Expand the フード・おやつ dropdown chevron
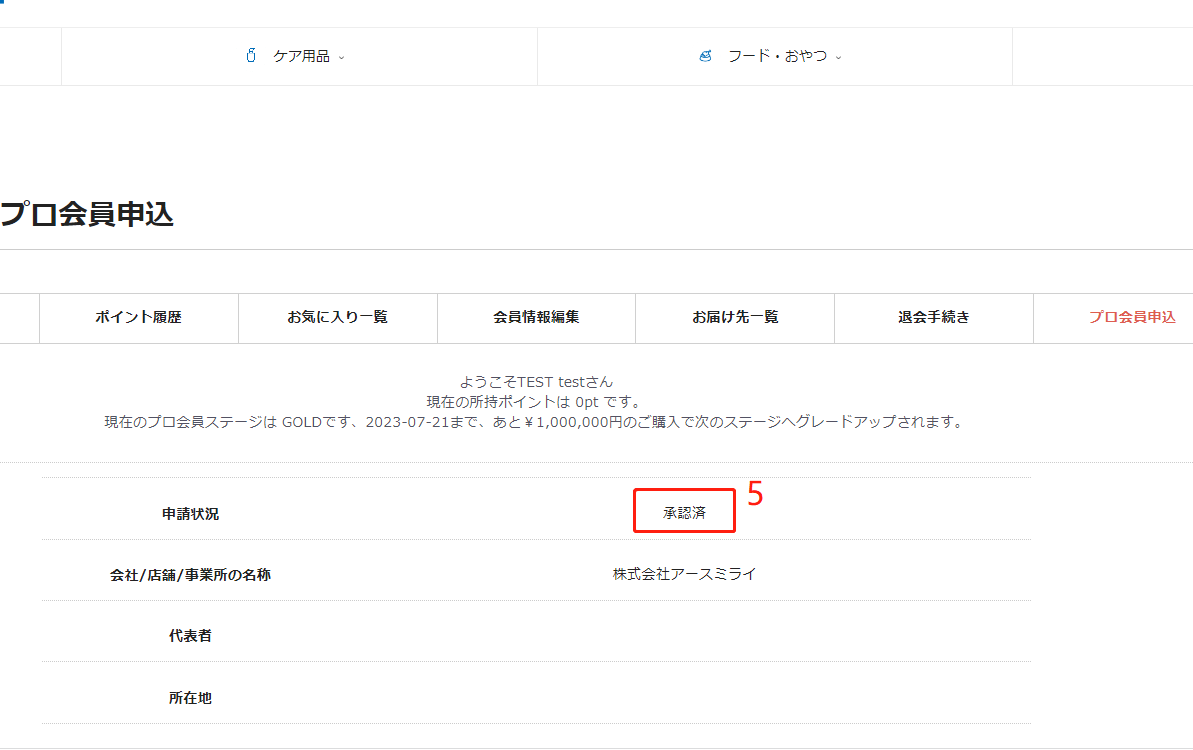Viewport: 1193px width, 750px height. coord(838,57)
